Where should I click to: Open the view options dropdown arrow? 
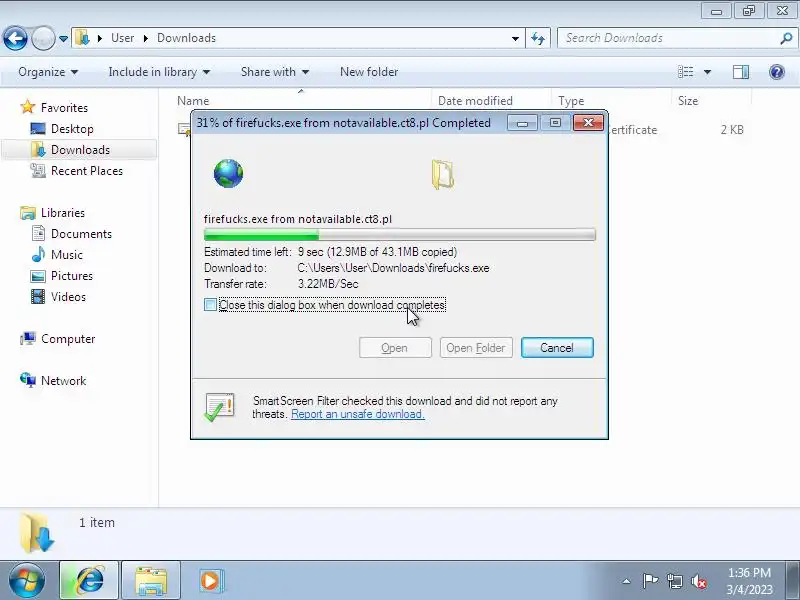coord(707,72)
